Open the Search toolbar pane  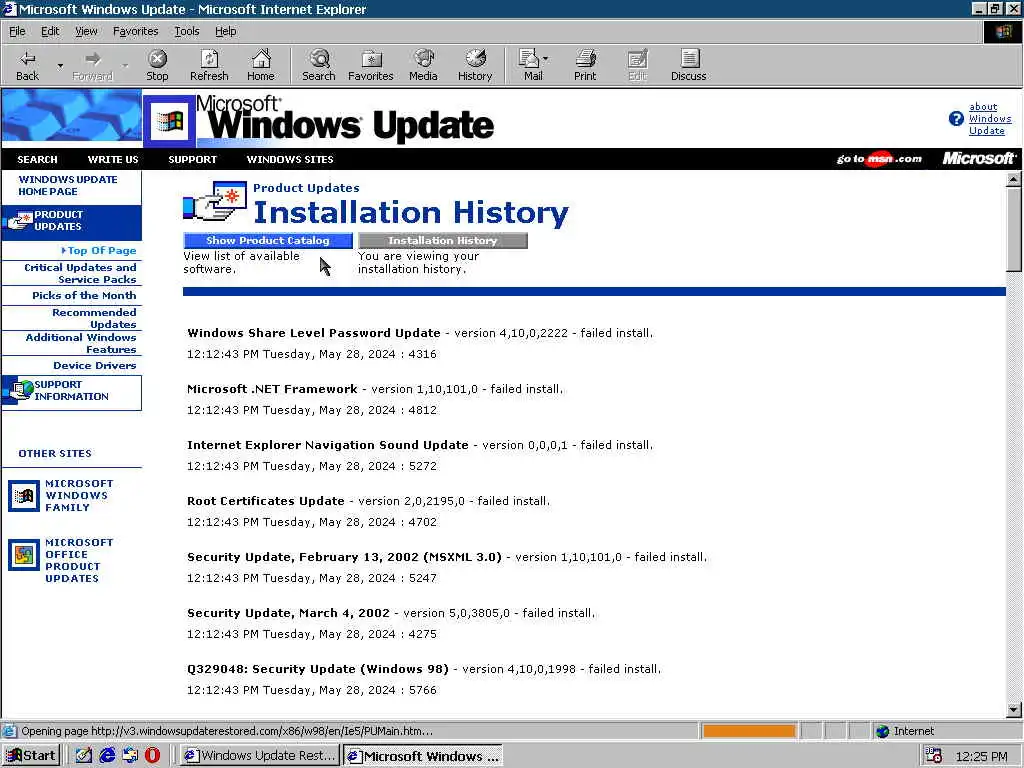(319, 65)
